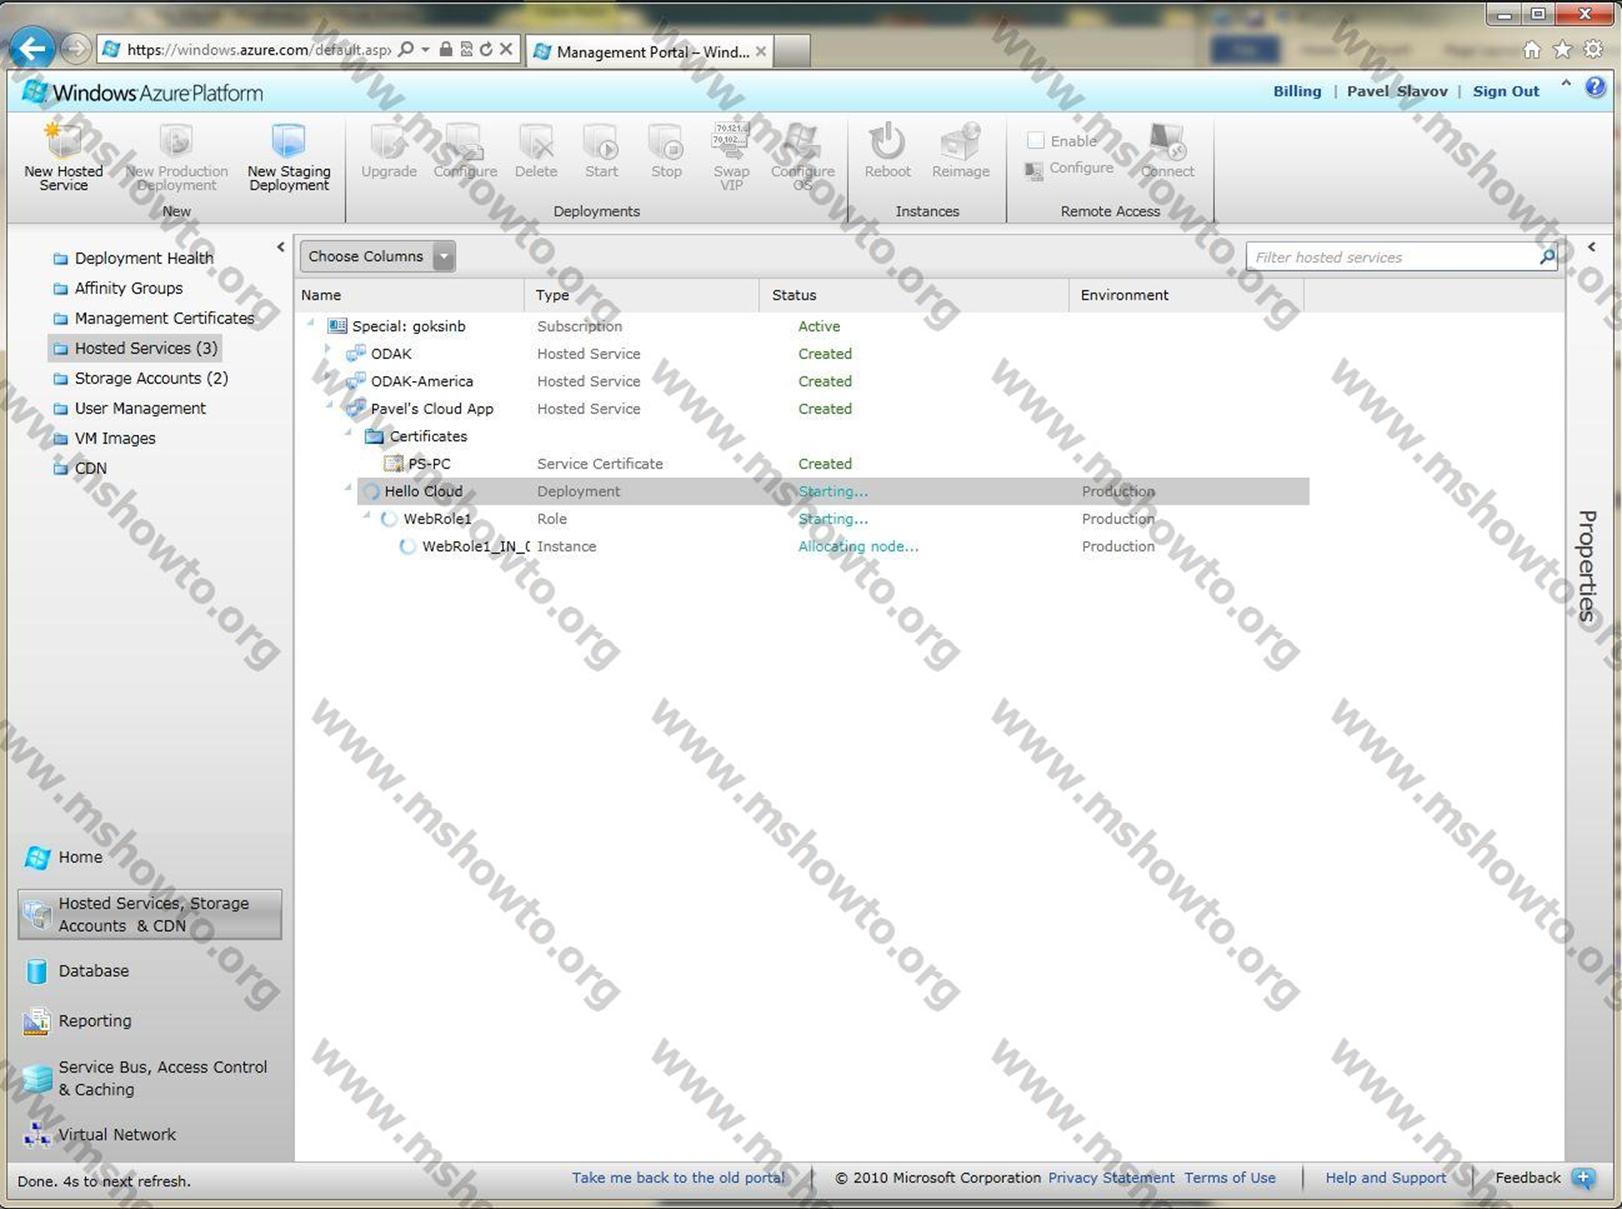Collapse the WebRole1 role node

(x=367, y=515)
